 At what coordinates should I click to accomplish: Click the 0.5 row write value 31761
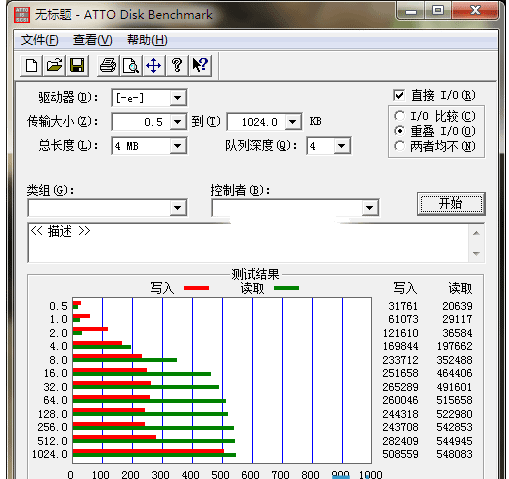coord(403,306)
